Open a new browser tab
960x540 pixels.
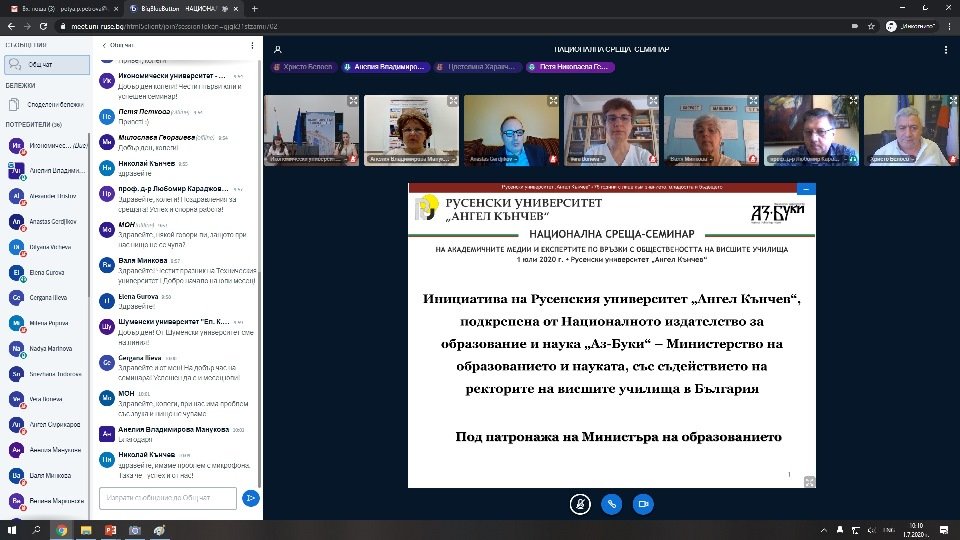pos(255,9)
